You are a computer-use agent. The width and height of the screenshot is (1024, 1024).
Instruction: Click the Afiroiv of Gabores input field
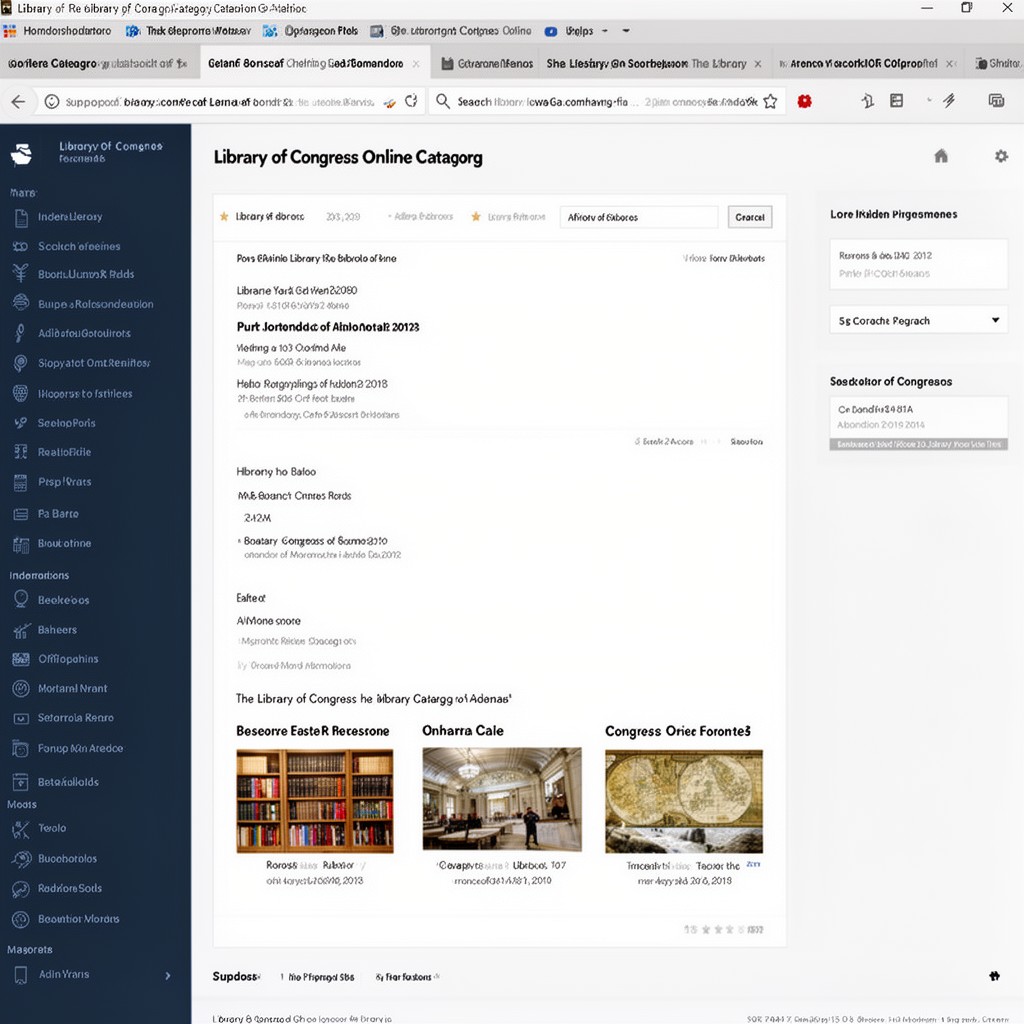(x=639, y=217)
